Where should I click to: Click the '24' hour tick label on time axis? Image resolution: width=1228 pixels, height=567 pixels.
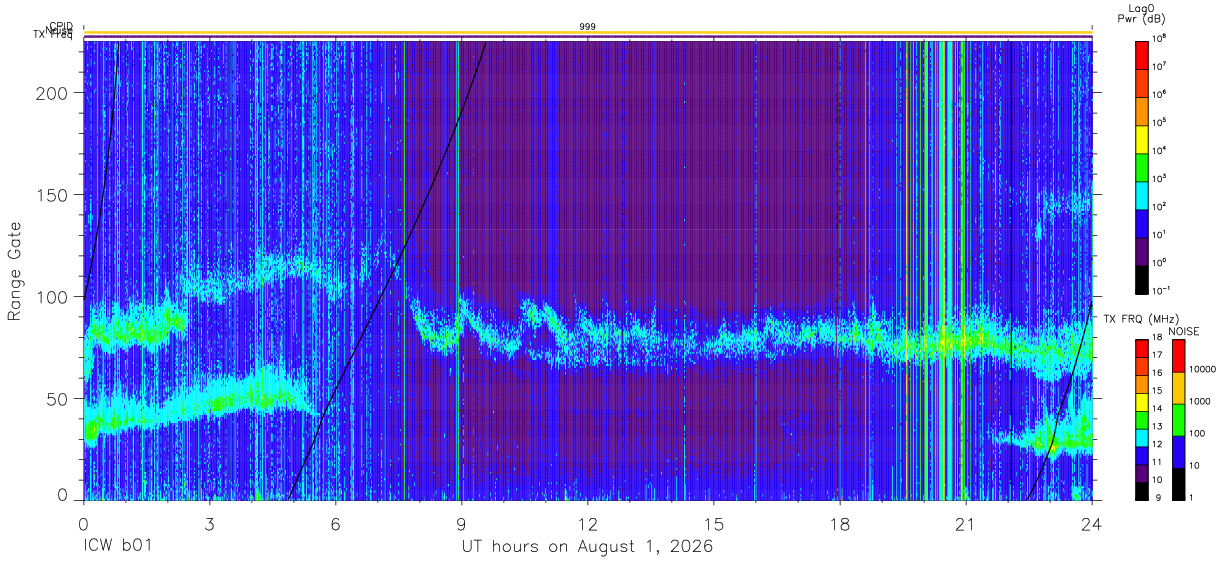[1091, 524]
